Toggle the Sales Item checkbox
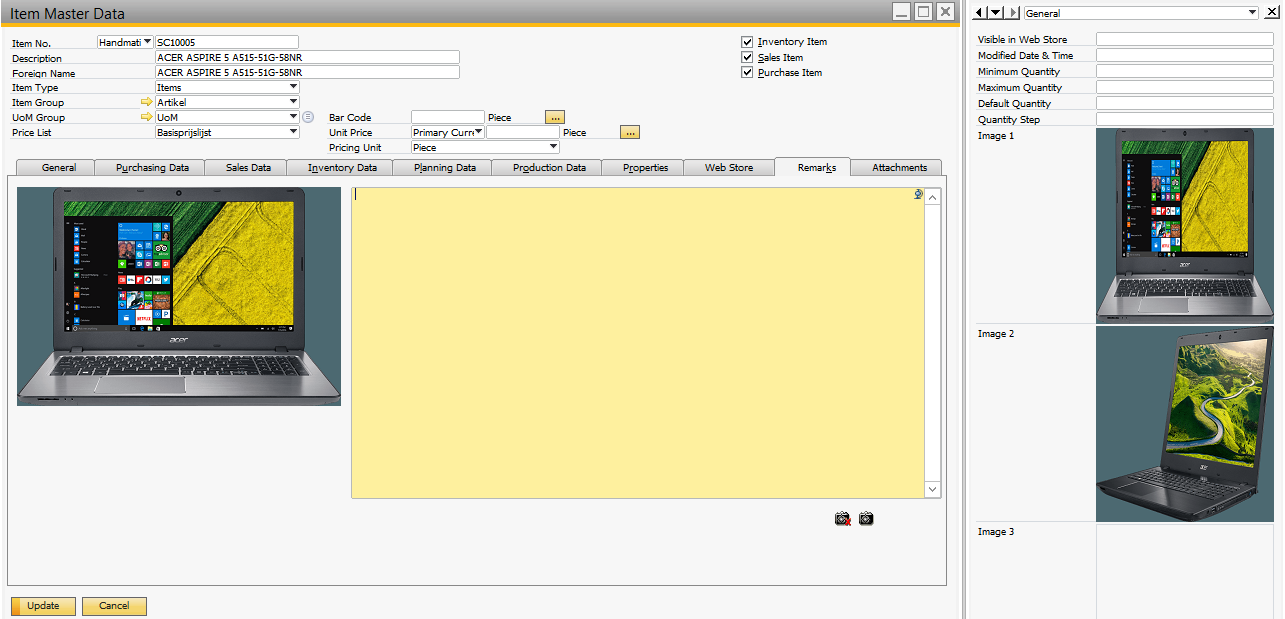 (747, 57)
